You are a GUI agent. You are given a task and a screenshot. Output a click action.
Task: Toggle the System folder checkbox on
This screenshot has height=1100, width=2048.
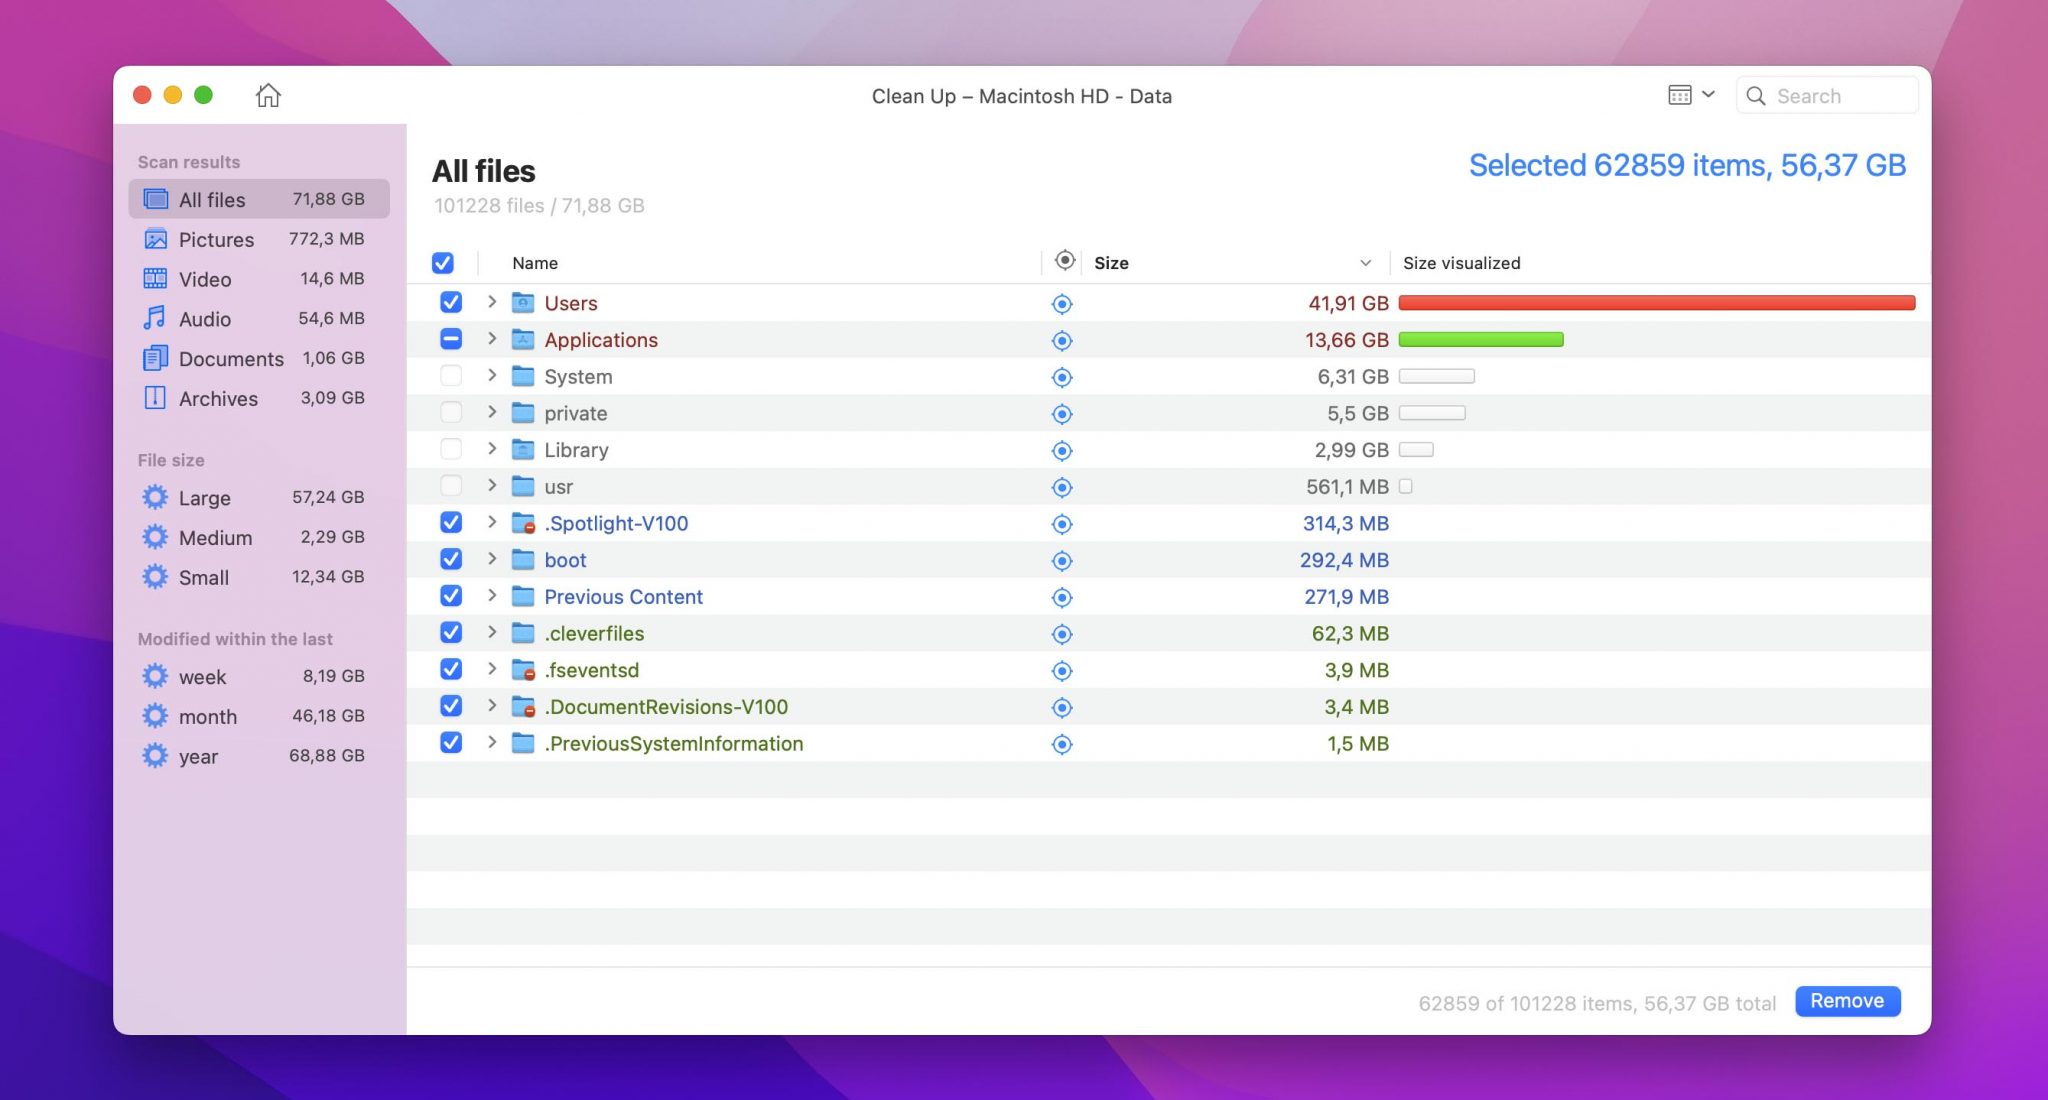point(450,375)
